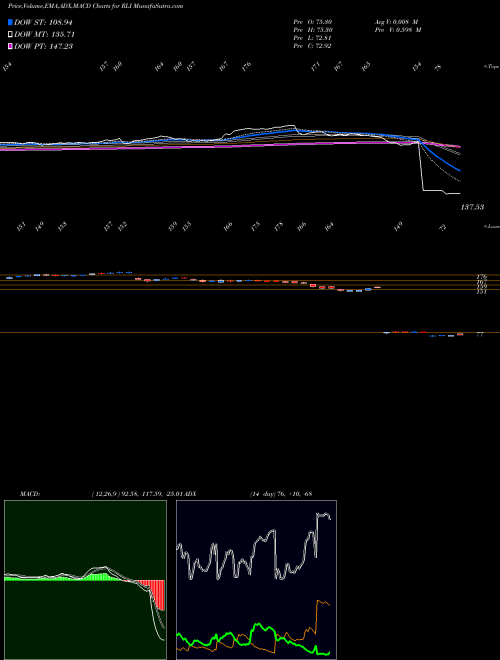The image size is (500, 660).
Task: Click the 137.53 price label
Action: point(472,207)
